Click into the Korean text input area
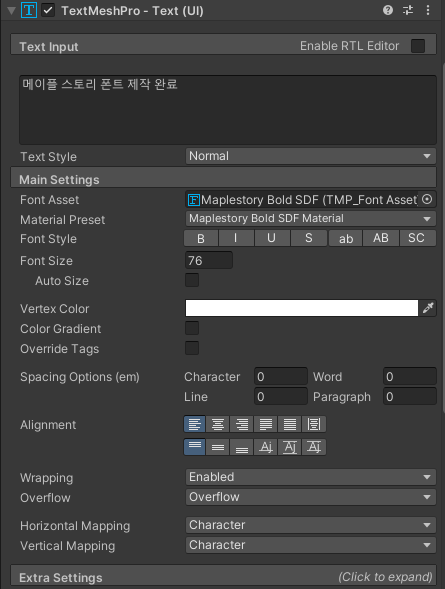Viewport: 445px width, 589px height. coord(228,110)
